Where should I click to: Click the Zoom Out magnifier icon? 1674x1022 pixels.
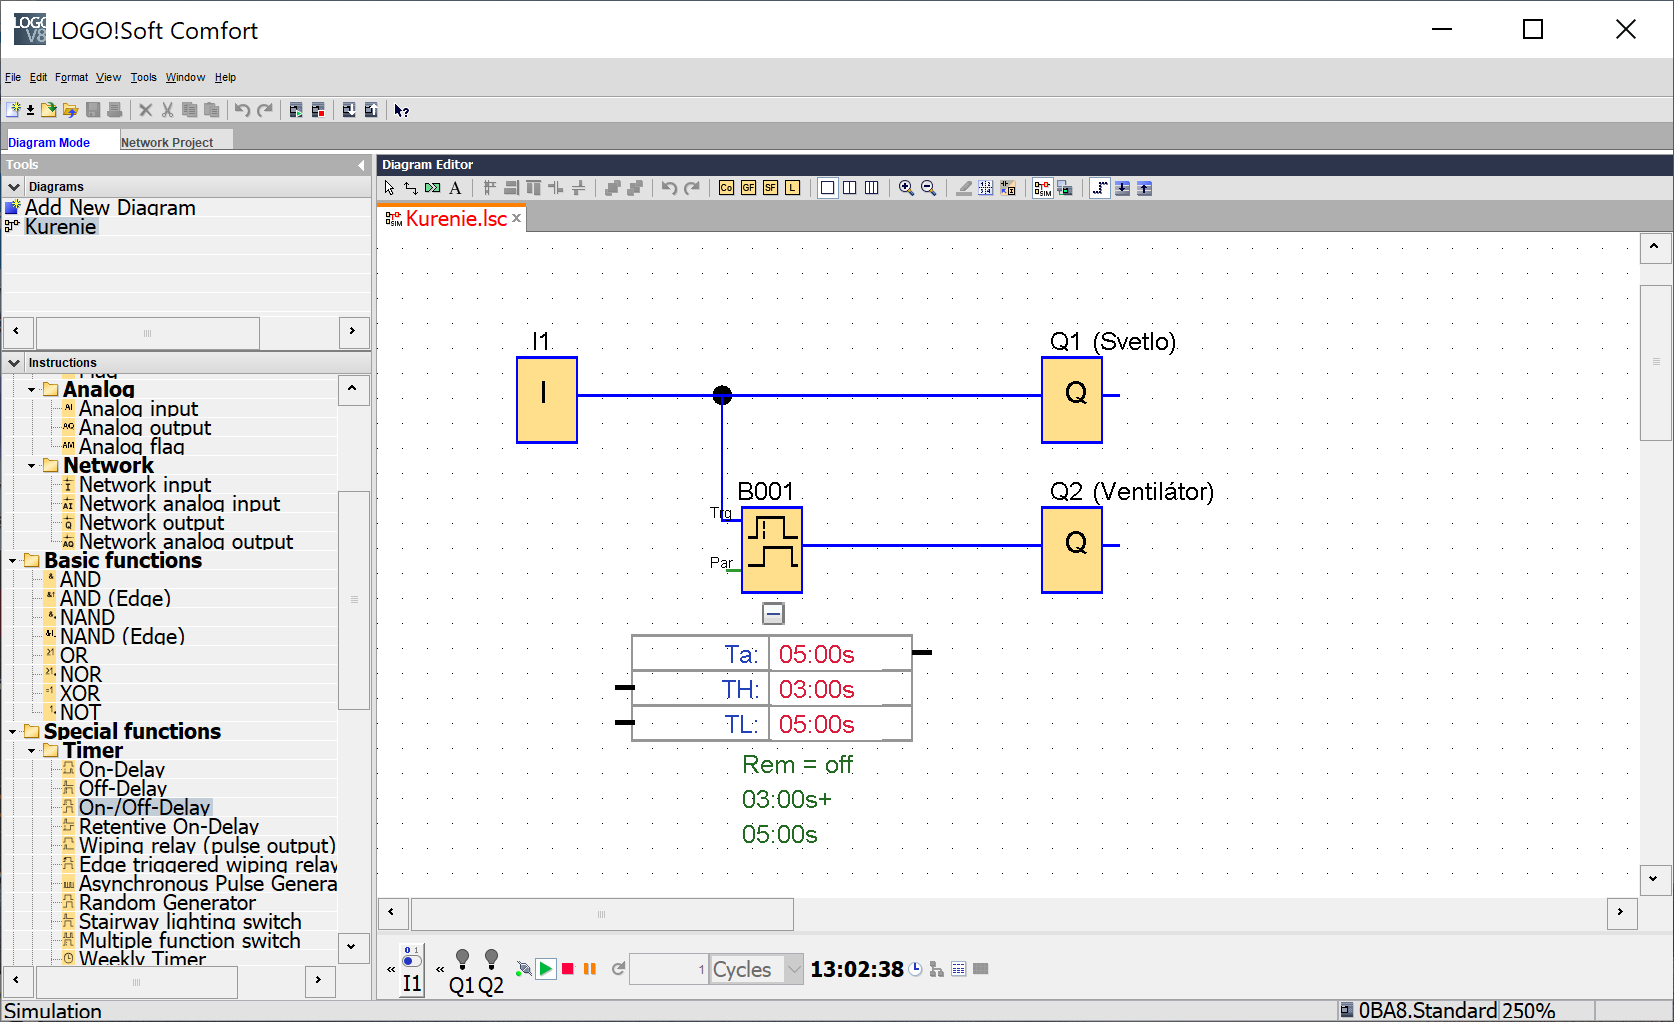(x=928, y=188)
